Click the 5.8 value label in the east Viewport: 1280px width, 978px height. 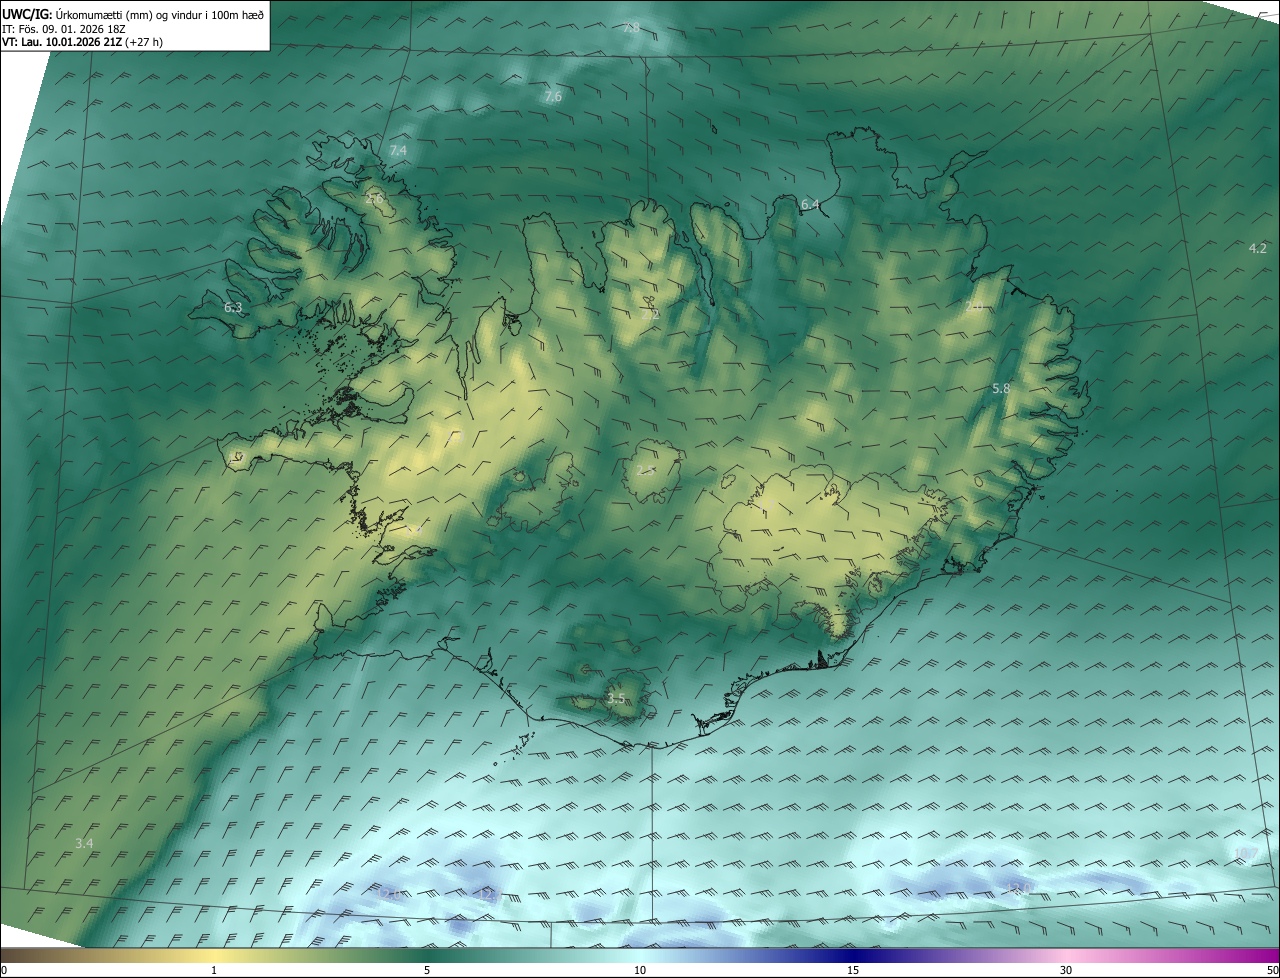[x=1001, y=388]
